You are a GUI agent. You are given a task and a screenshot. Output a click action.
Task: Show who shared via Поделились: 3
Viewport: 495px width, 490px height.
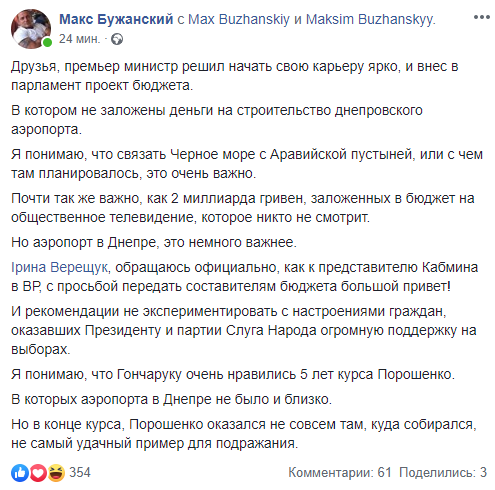pyautogui.click(x=443, y=473)
